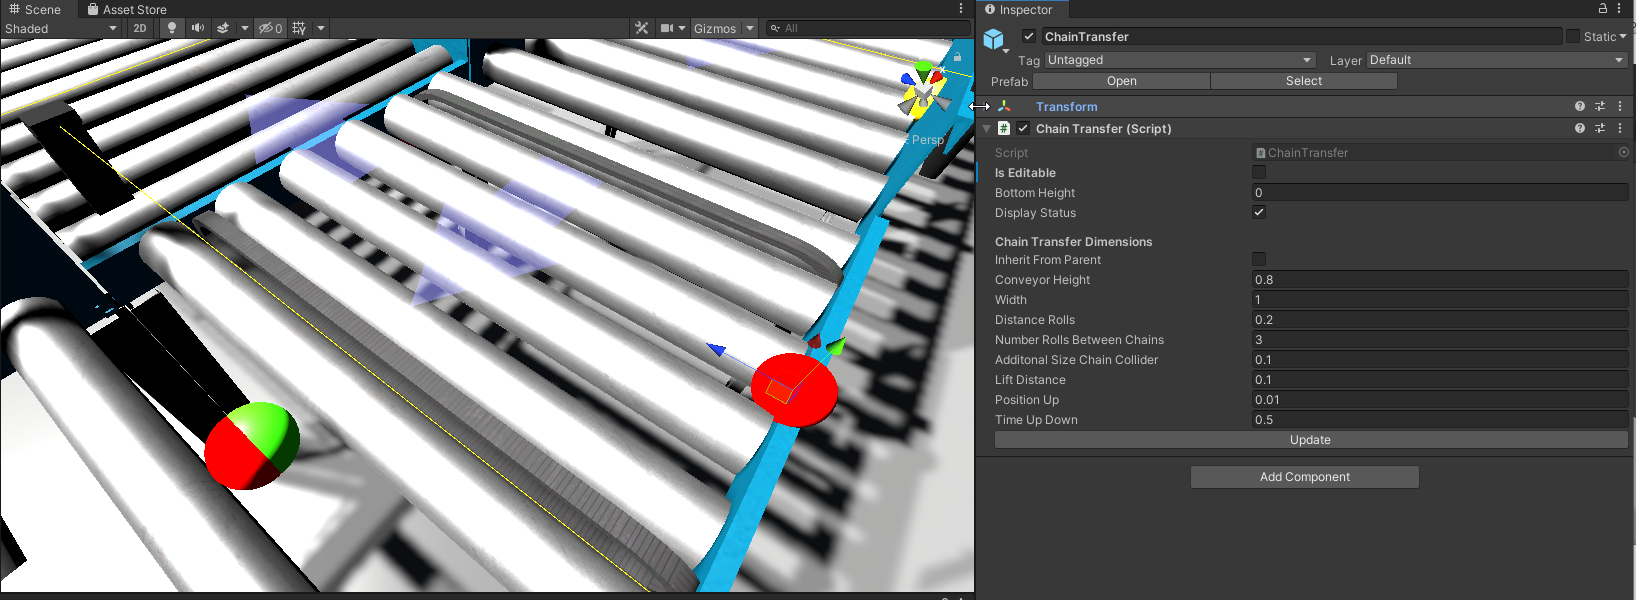Collapse the Chain Transfer (Script) component

(986, 128)
